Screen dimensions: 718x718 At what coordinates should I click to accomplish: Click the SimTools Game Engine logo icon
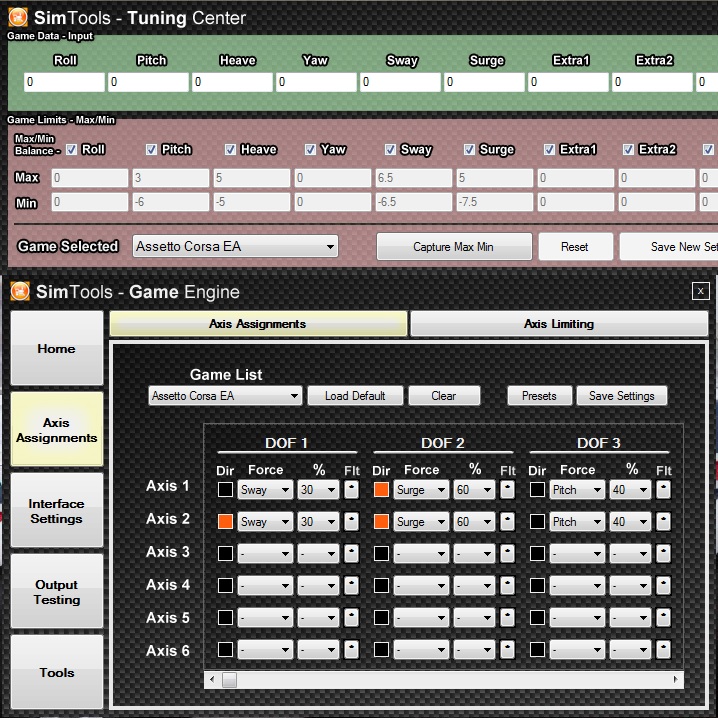[20, 291]
